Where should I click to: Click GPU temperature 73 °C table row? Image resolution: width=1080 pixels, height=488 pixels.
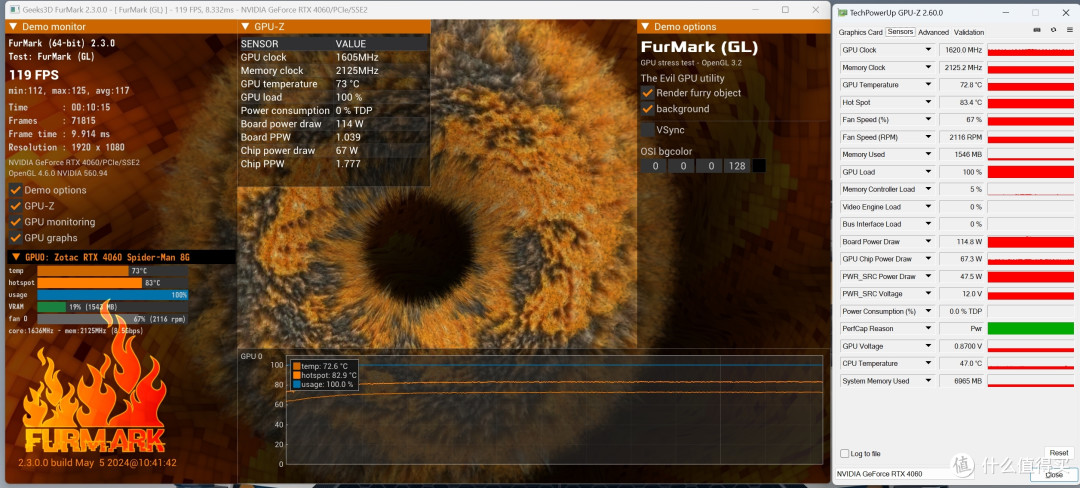pyautogui.click(x=334, y=84)
